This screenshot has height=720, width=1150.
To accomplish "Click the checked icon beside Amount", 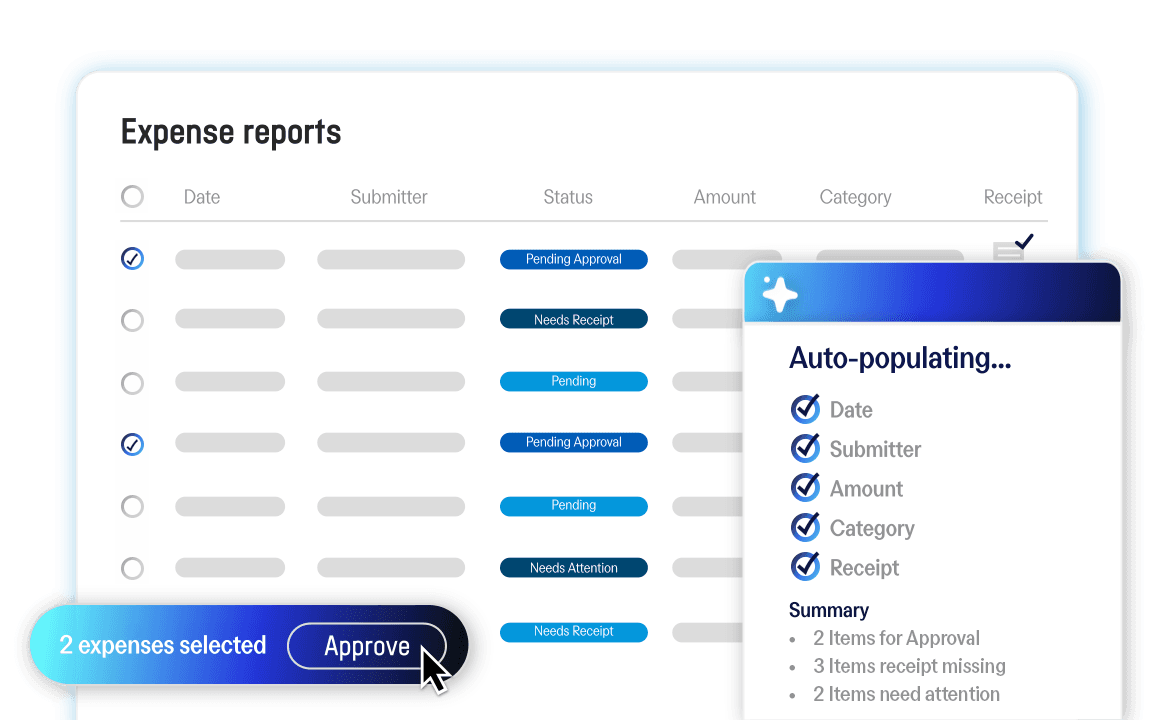I will [805, 488].
